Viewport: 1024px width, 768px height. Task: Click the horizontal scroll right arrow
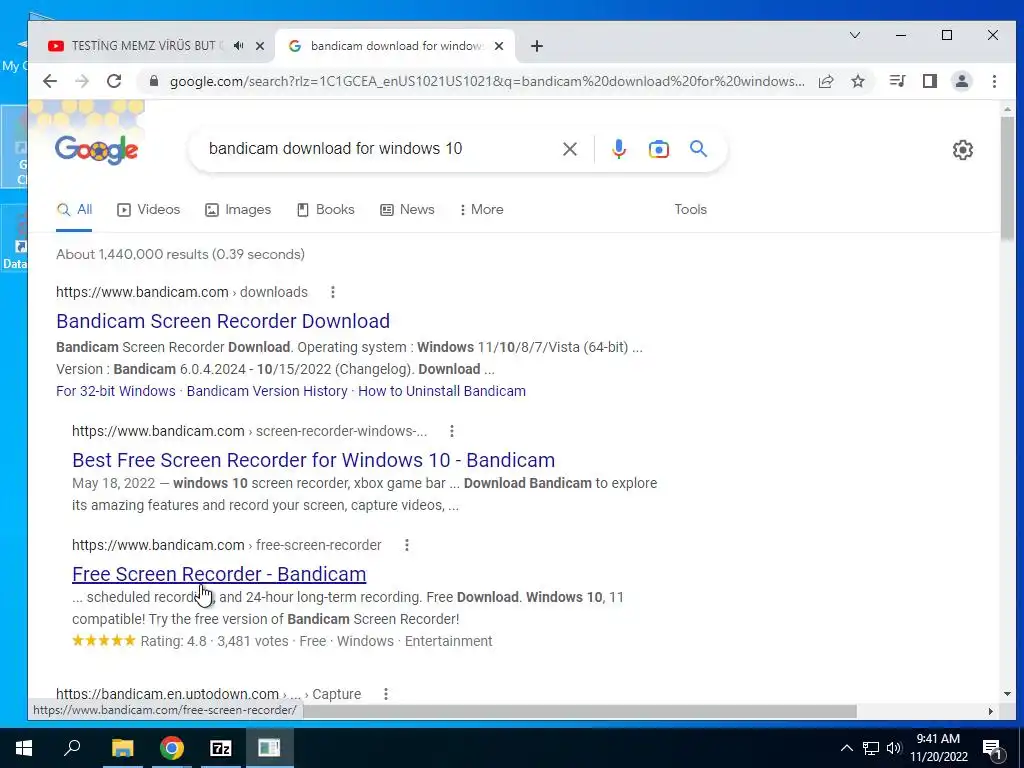click(991, 711)
